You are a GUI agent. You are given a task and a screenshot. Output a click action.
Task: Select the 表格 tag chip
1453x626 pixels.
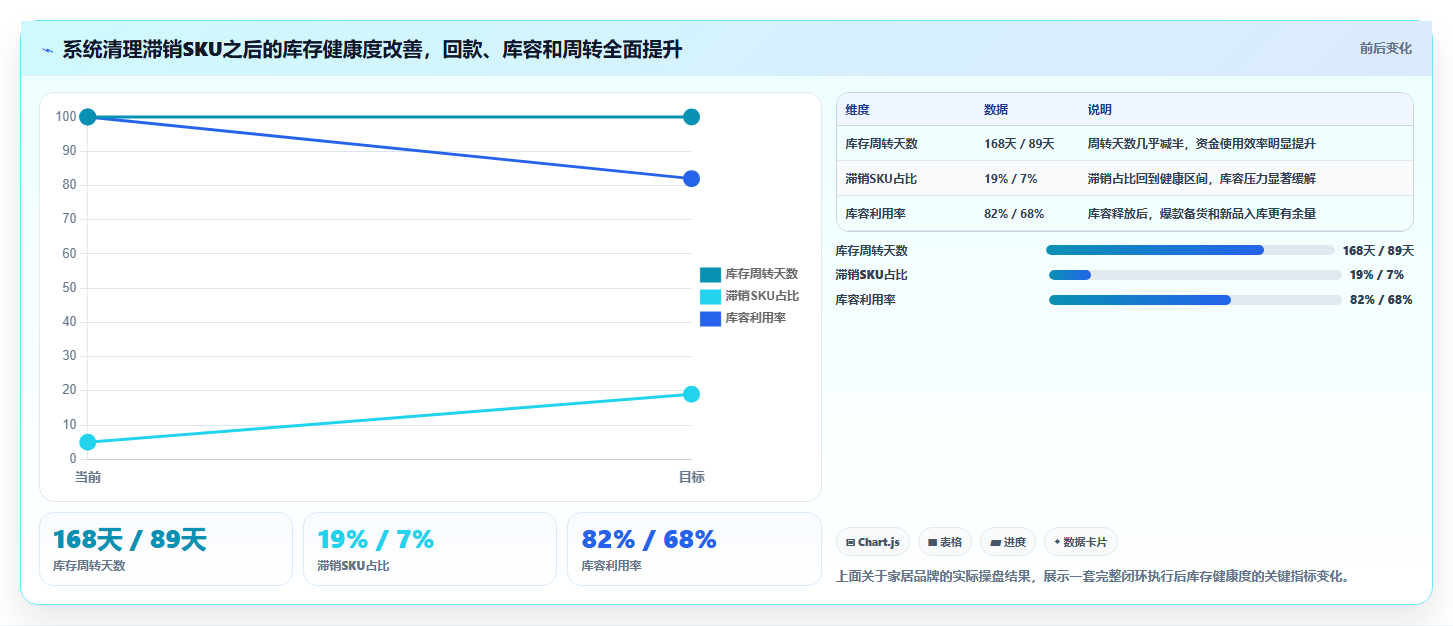pyautogui.click(x=944, y=542)
